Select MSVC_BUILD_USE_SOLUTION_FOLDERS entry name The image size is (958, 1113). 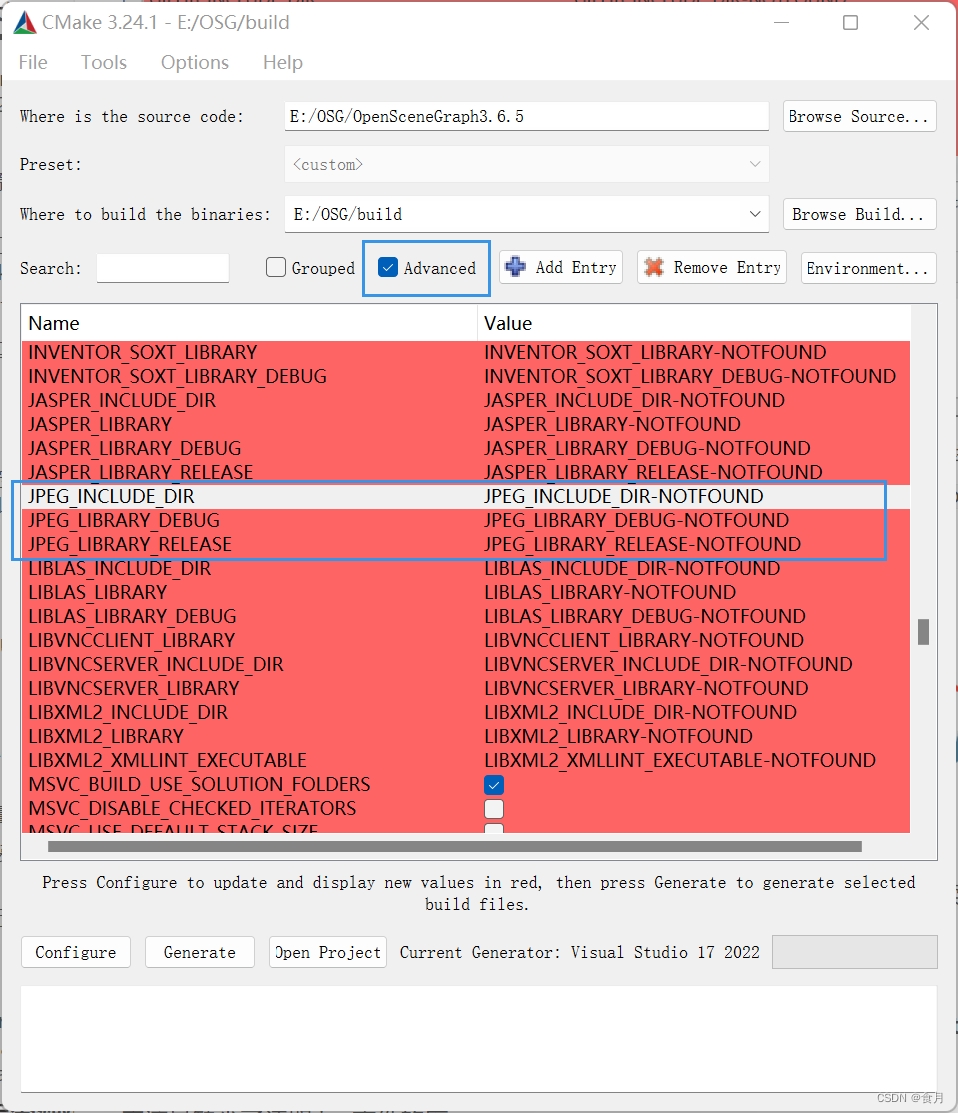click(x=199, y=785)
